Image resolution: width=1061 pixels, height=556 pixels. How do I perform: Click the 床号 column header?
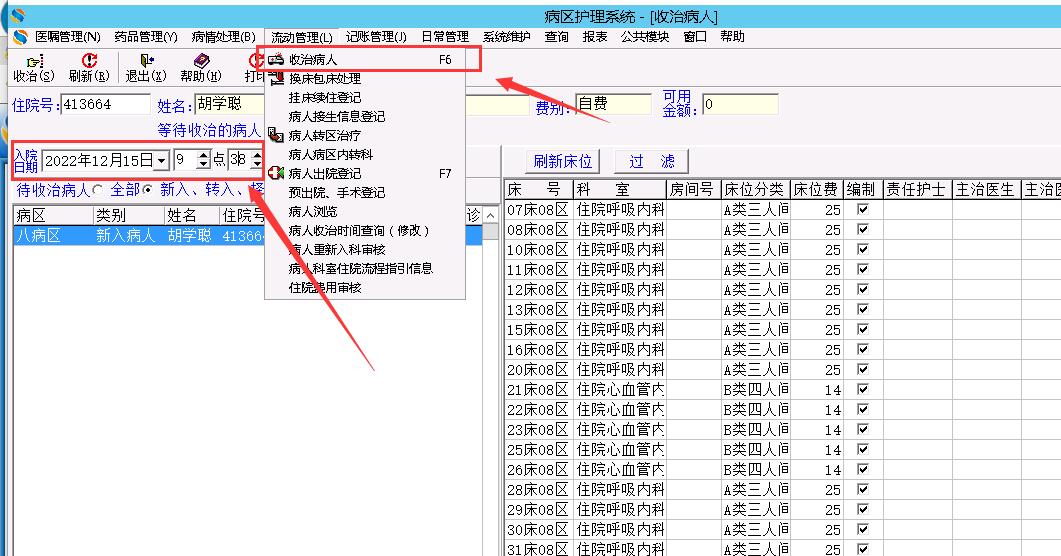click(539, 189)
